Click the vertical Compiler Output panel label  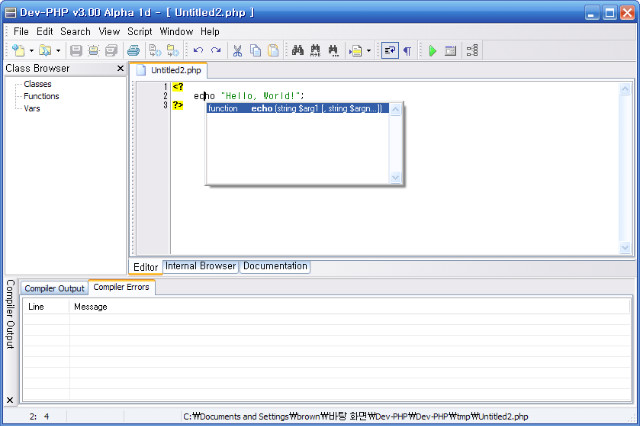click(11, 314)
